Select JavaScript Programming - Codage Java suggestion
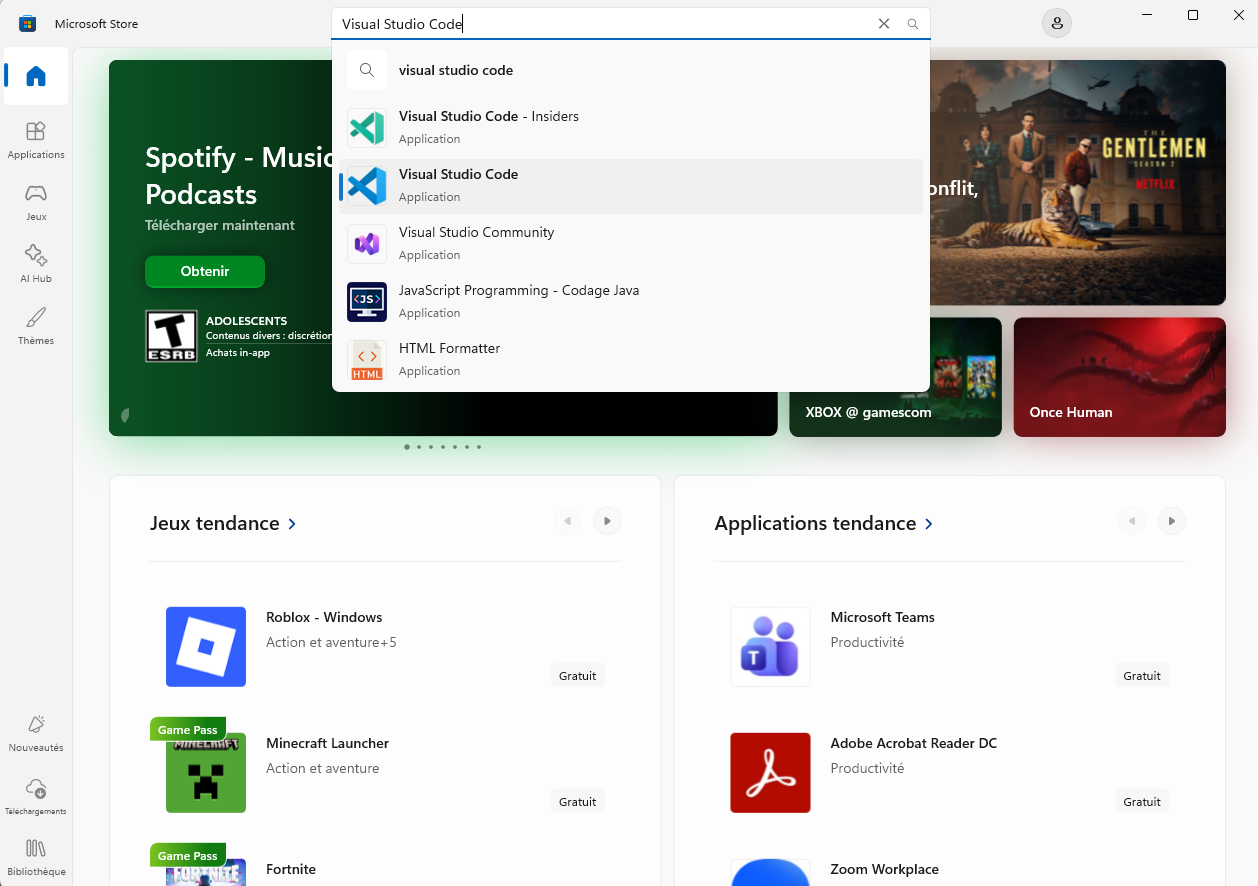The height and width of the screenshot is (886, 1258). point(631,302)
